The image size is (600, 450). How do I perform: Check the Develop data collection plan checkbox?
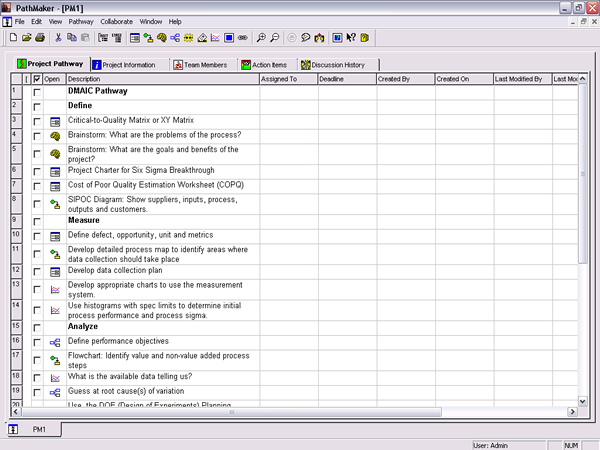[x=37, y=272]
